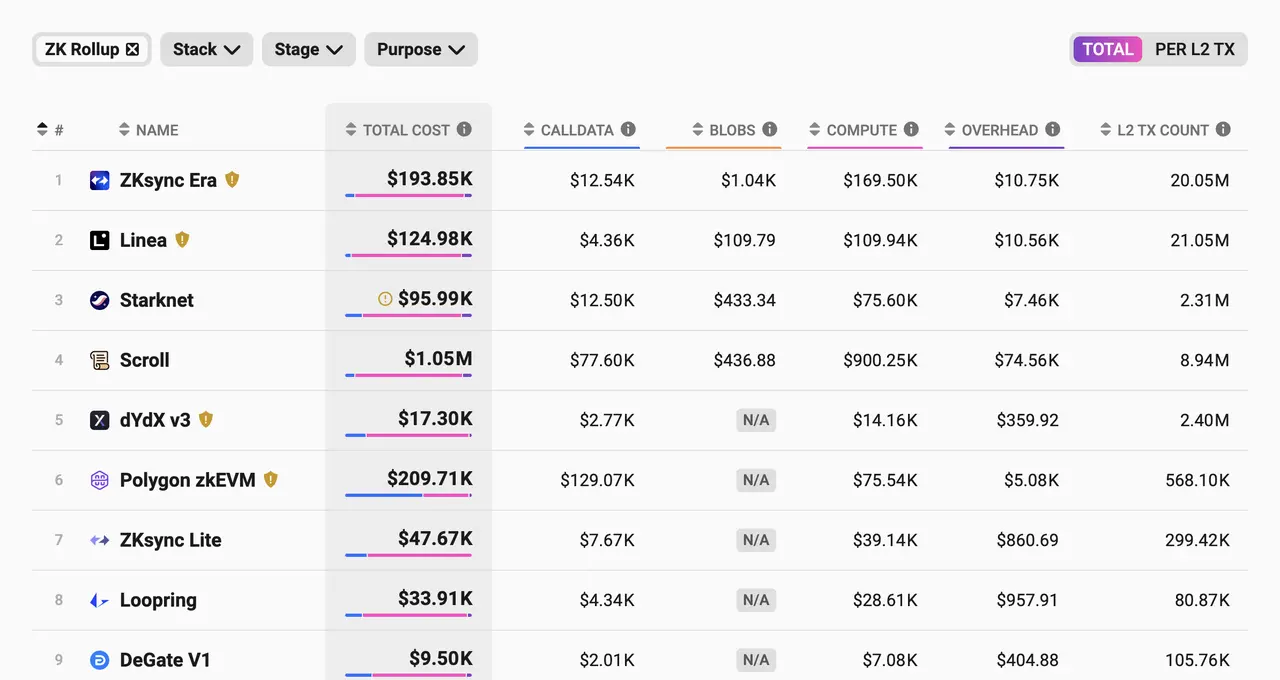Screen dimensions: 1280x680
Task: Click the cost breakdown bar under ZKsync Era total
Action: pos(408,196)
